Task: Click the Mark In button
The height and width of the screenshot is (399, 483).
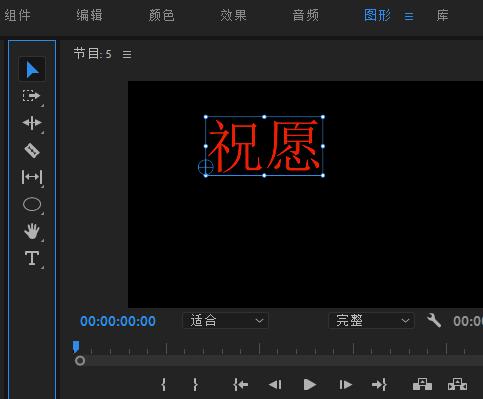Action: [x=163, y=384]
